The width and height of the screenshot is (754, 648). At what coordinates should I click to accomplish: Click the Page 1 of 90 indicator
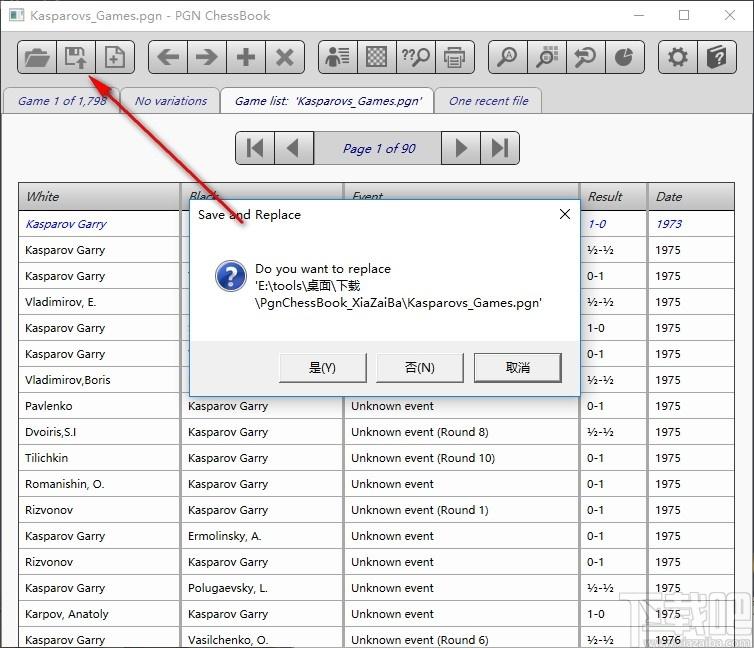(378, 149)
